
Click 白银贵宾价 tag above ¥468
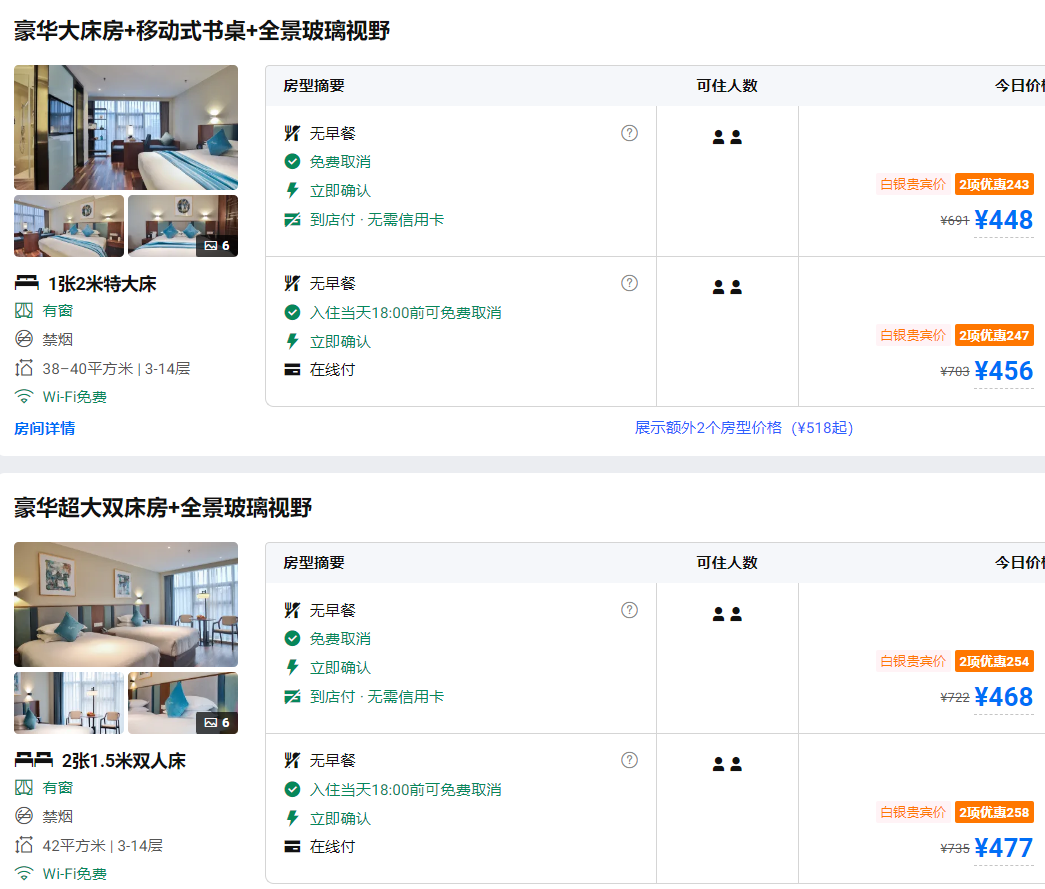pyautogui.click(x=913, y=662)
